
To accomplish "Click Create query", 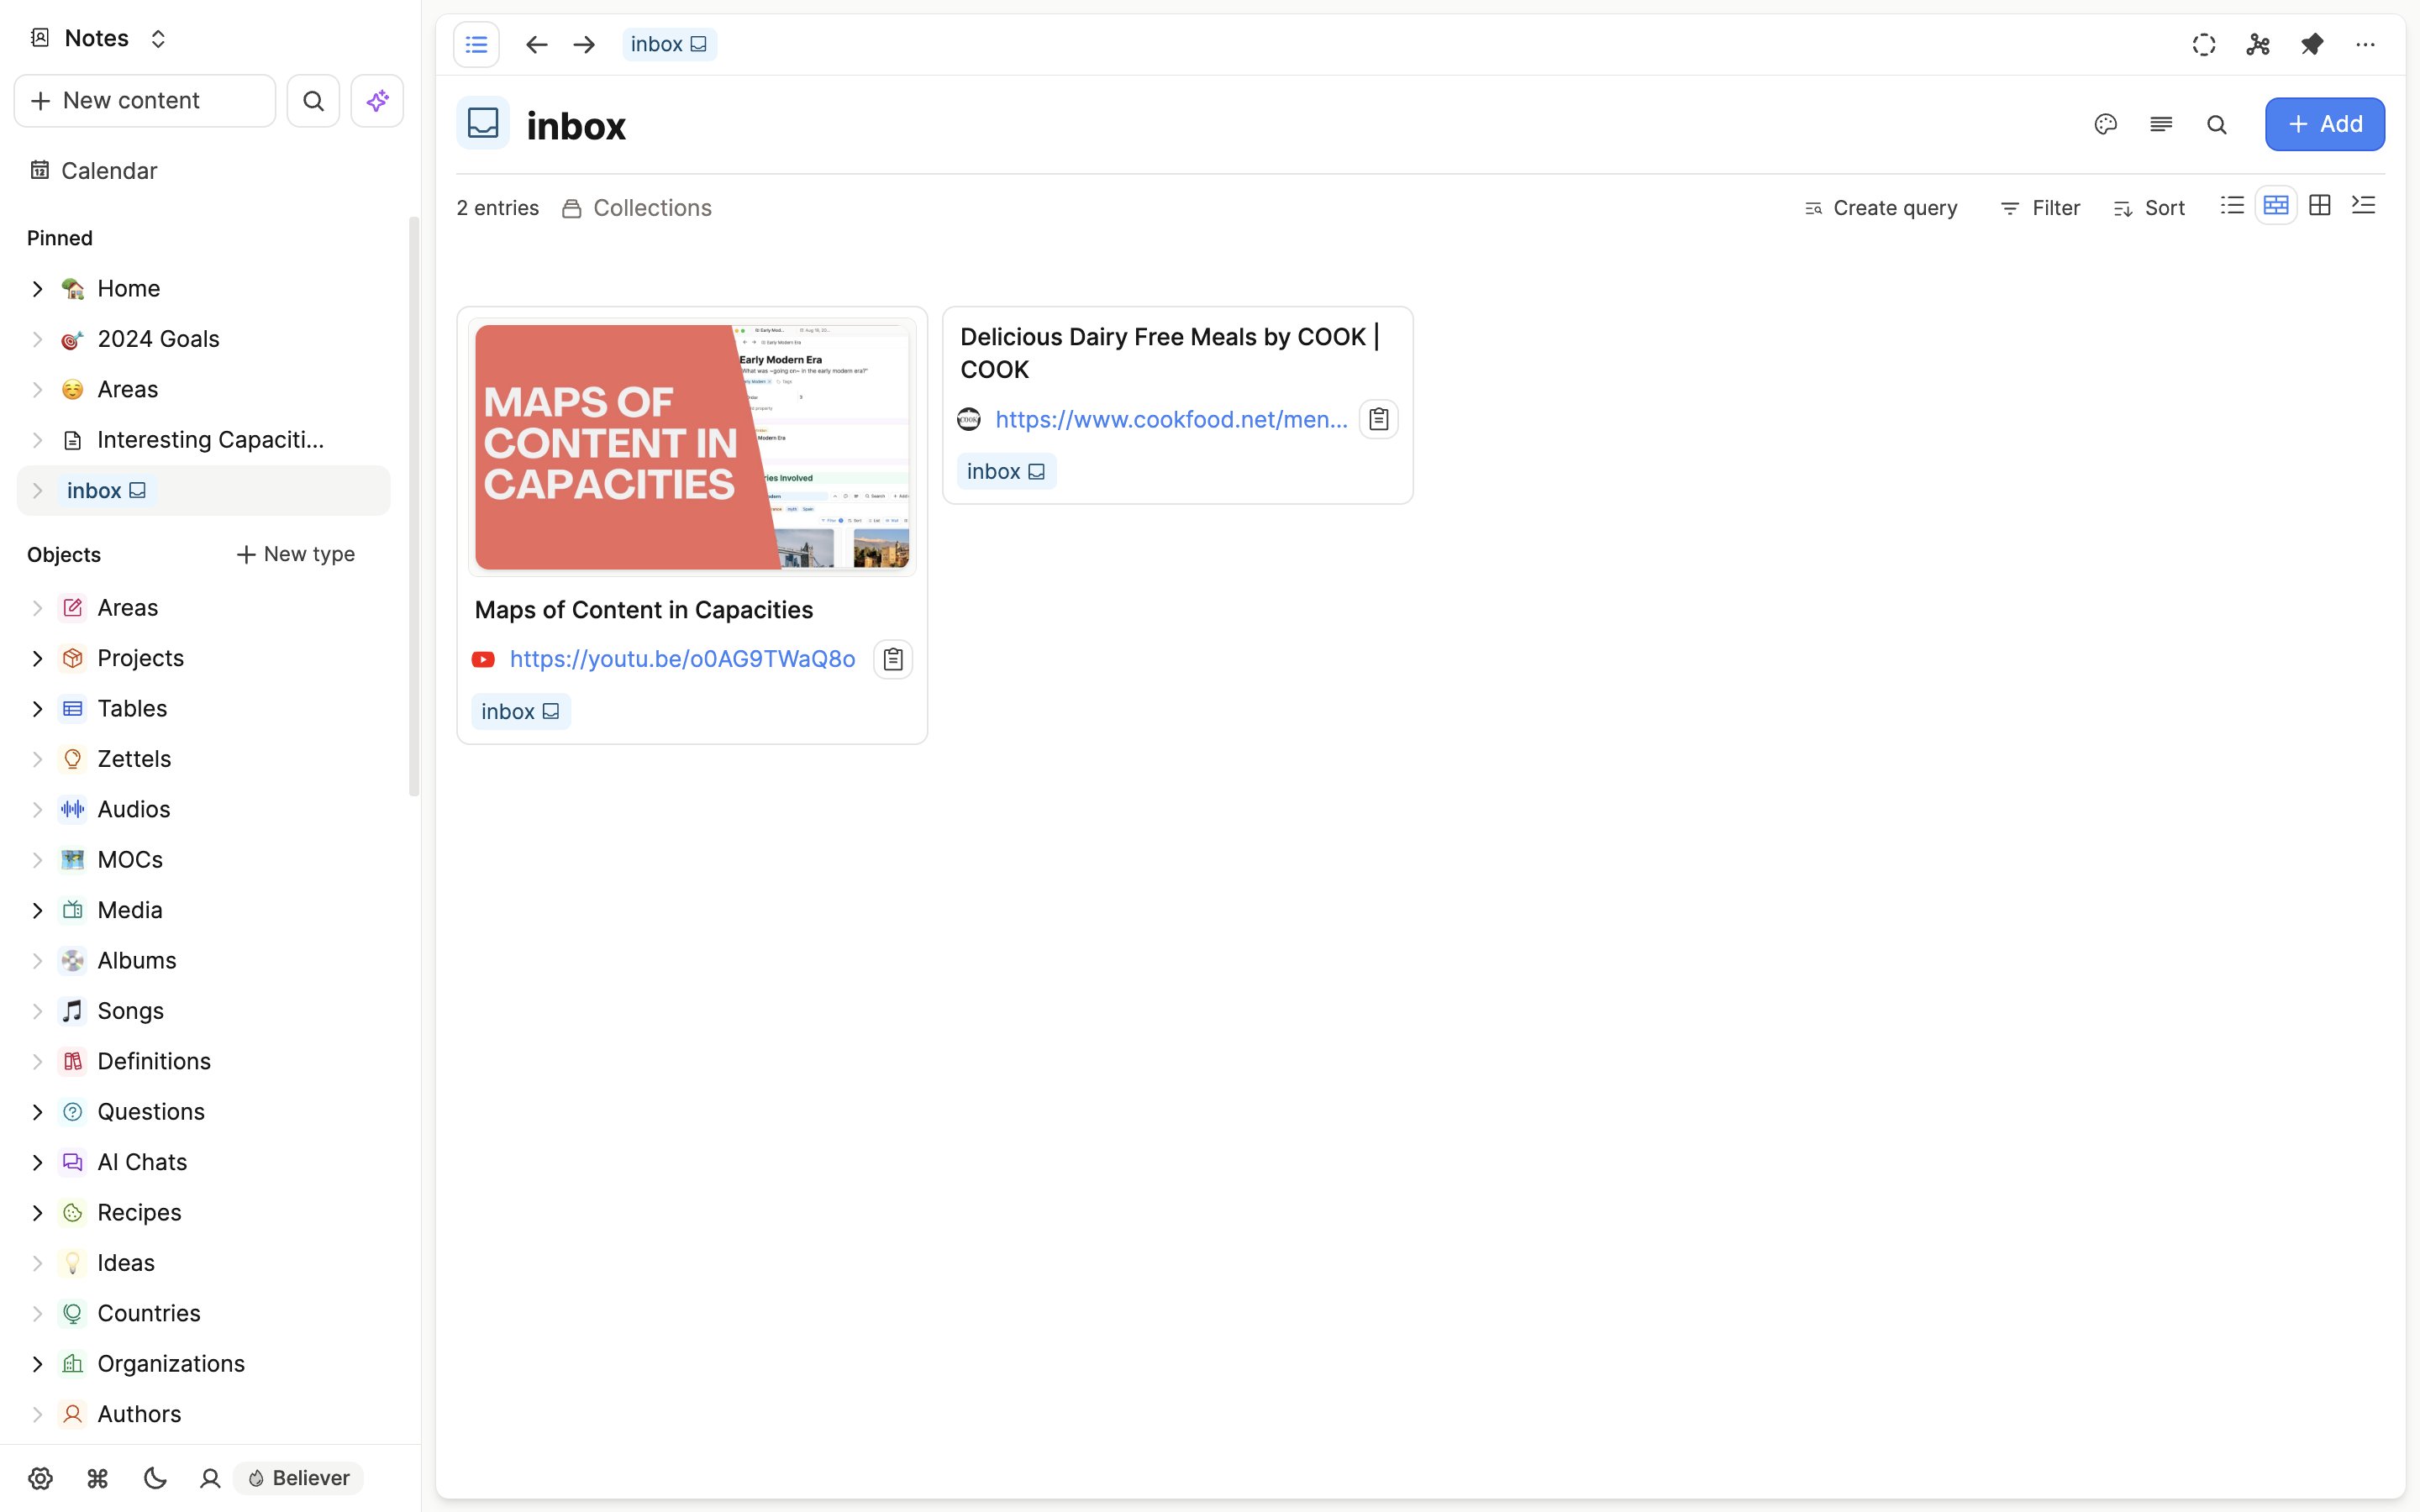I will pyautogui.click(x=1880, y=208).
